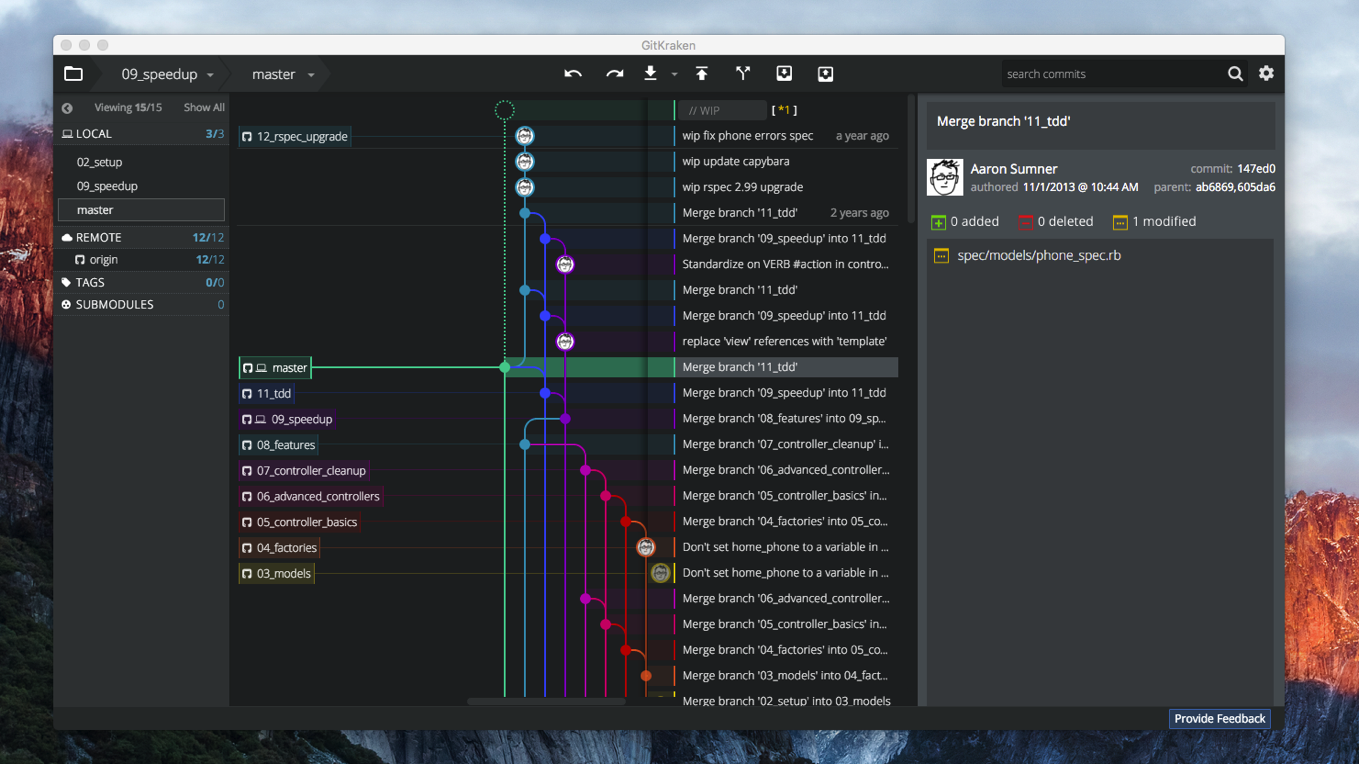Screen dimensions: 1359x764
Task: Select commit 'Merge branch 02_setup into 03_models'
Action: pyautogui.click(x=786, y=700)
